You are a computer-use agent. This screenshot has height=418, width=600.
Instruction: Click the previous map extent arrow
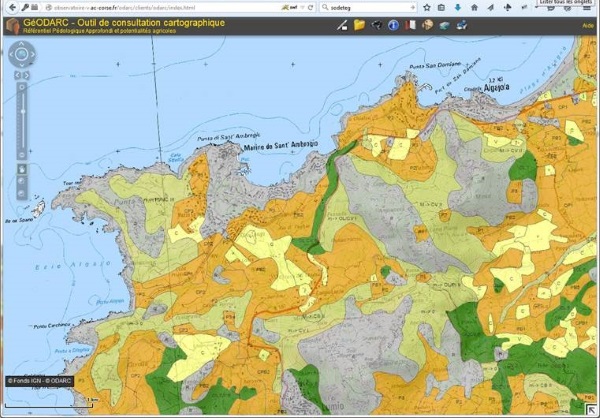click(x=17, y=75)
